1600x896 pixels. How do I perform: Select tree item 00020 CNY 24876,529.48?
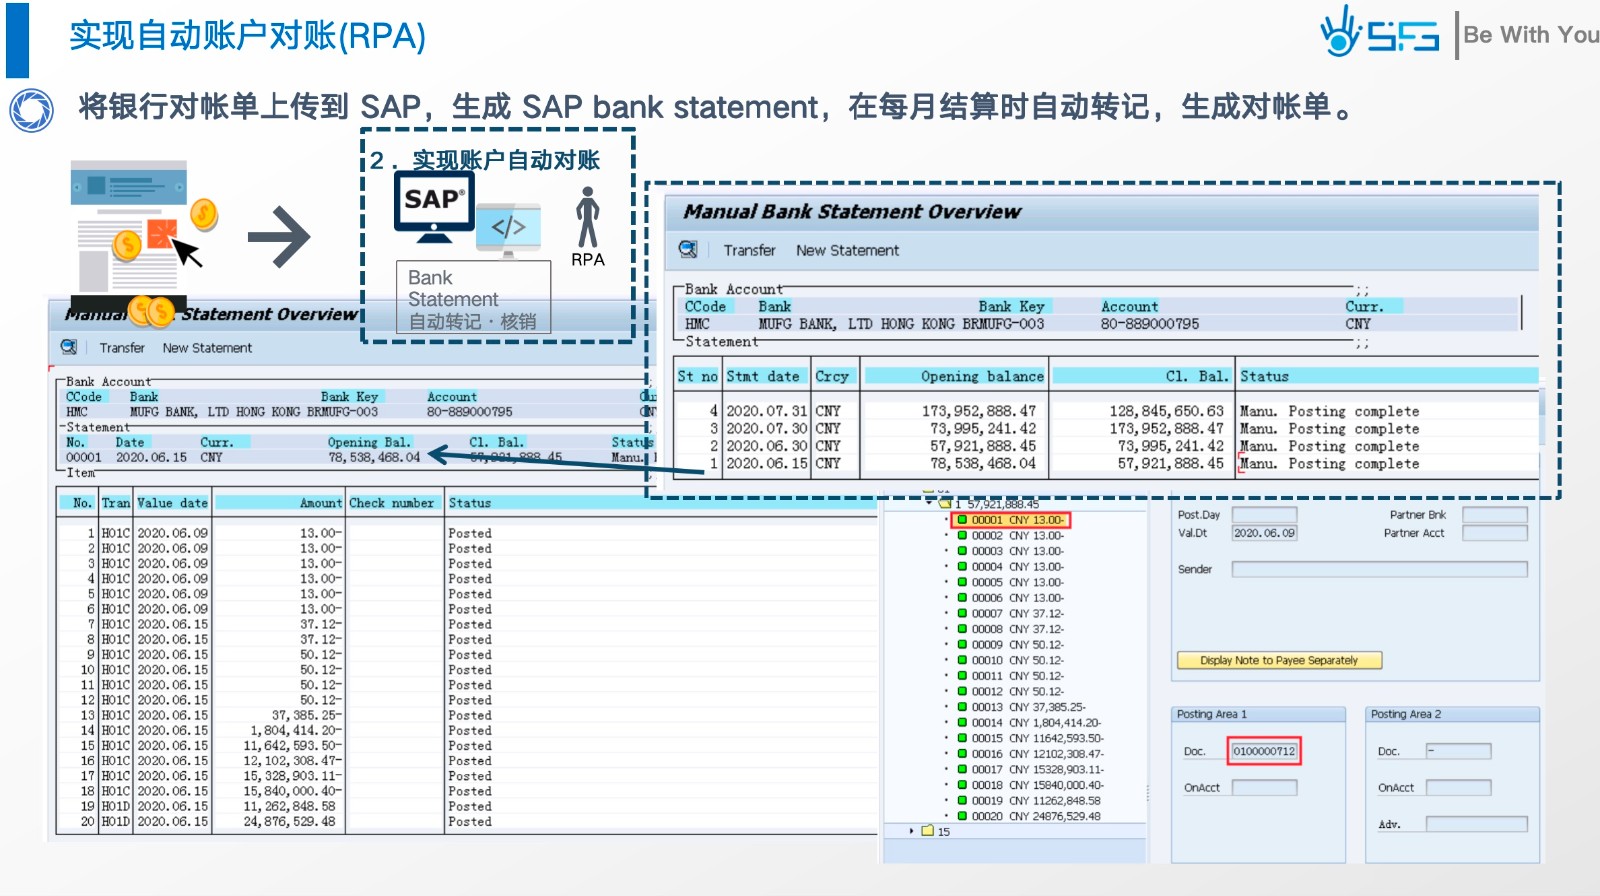pos(1035,816)
